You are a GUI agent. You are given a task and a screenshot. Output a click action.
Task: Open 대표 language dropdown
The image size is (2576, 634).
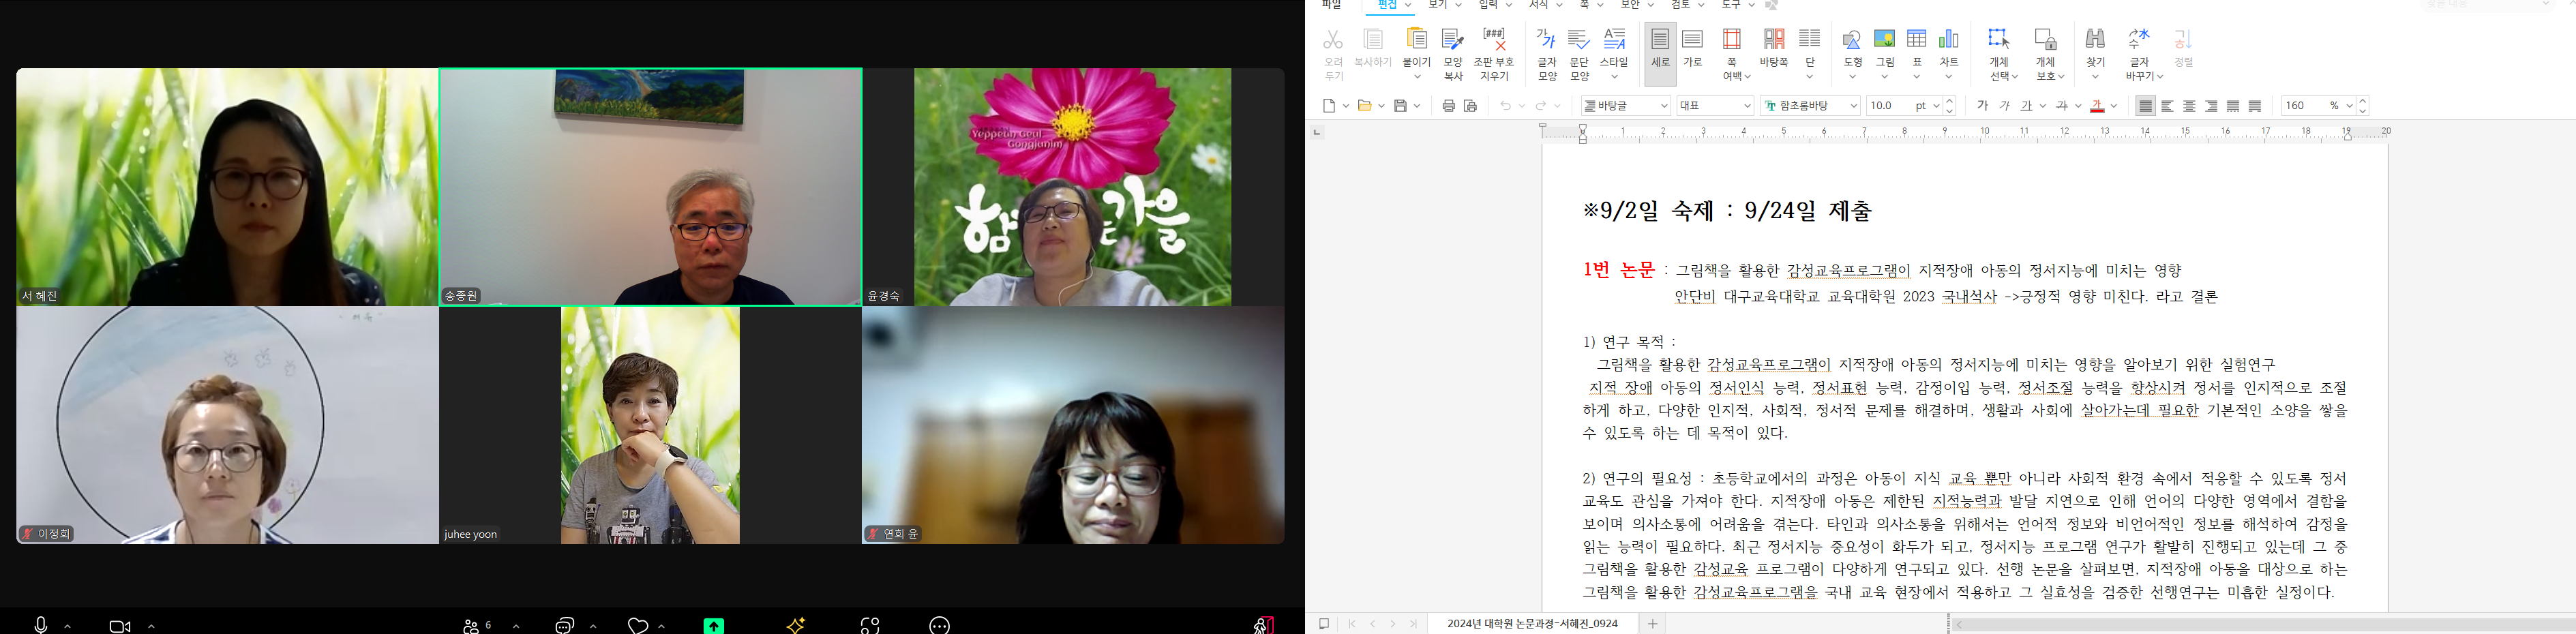pyautogui.click(x=1715, y=105)
